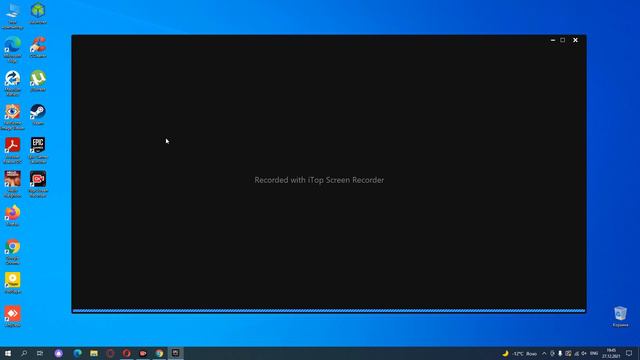
Task: Open the Windows Start menu
Action: coord(8,353)
